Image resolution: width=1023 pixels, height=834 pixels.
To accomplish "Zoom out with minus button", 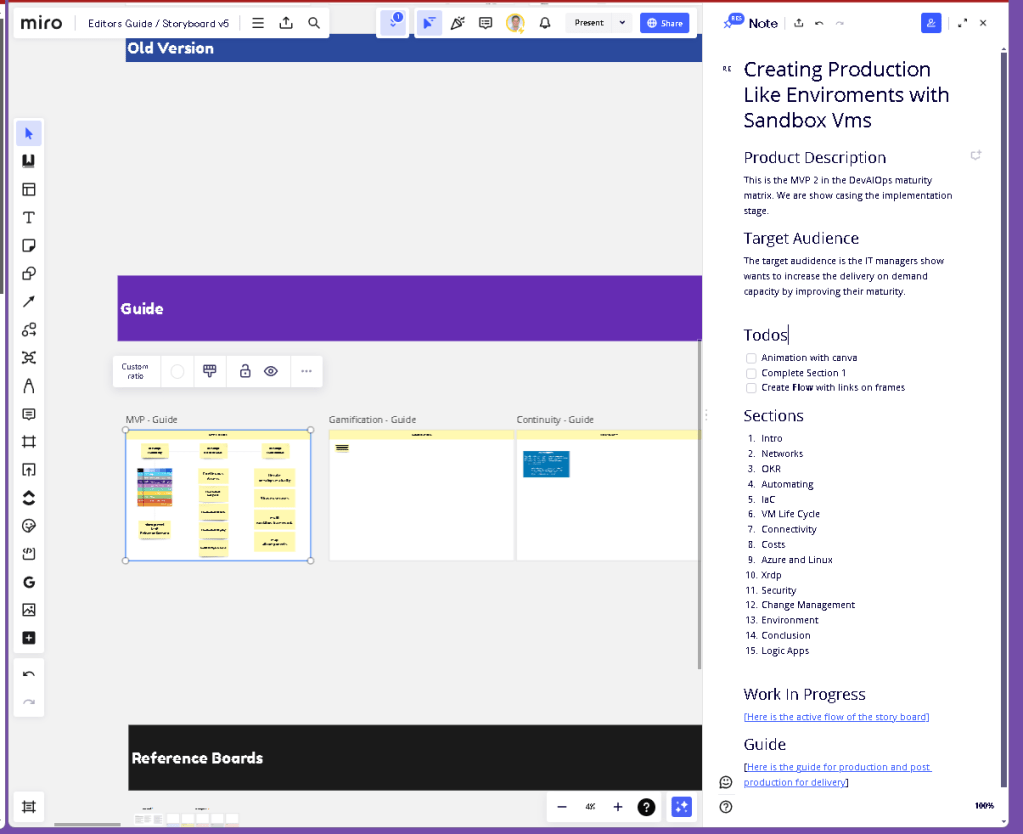I will pyautogui.click(x=562, y=807).
